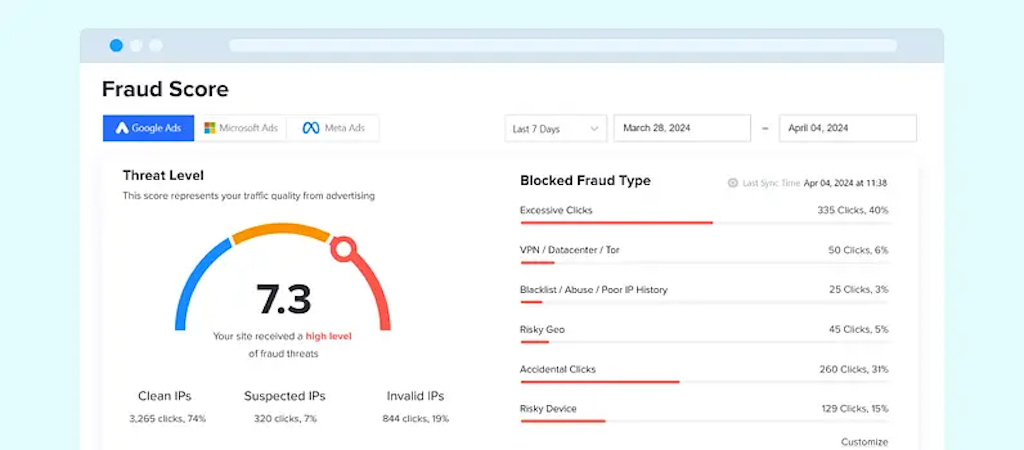This screenshot has width=1024, height=450.
Task: Switch to the Meta Ads tab
Action: [333, 128]
